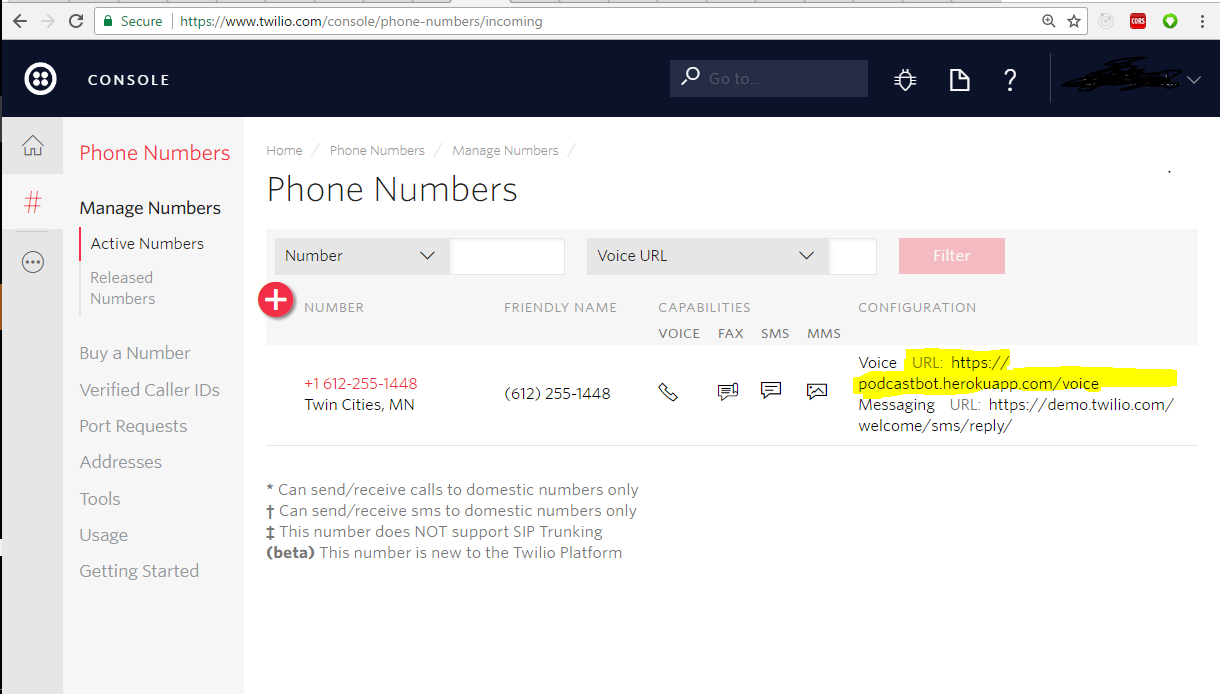This screenshot has width=1220, height=694.
Task: Select Active Numbers in sidebar
Action: coord(147,243)
